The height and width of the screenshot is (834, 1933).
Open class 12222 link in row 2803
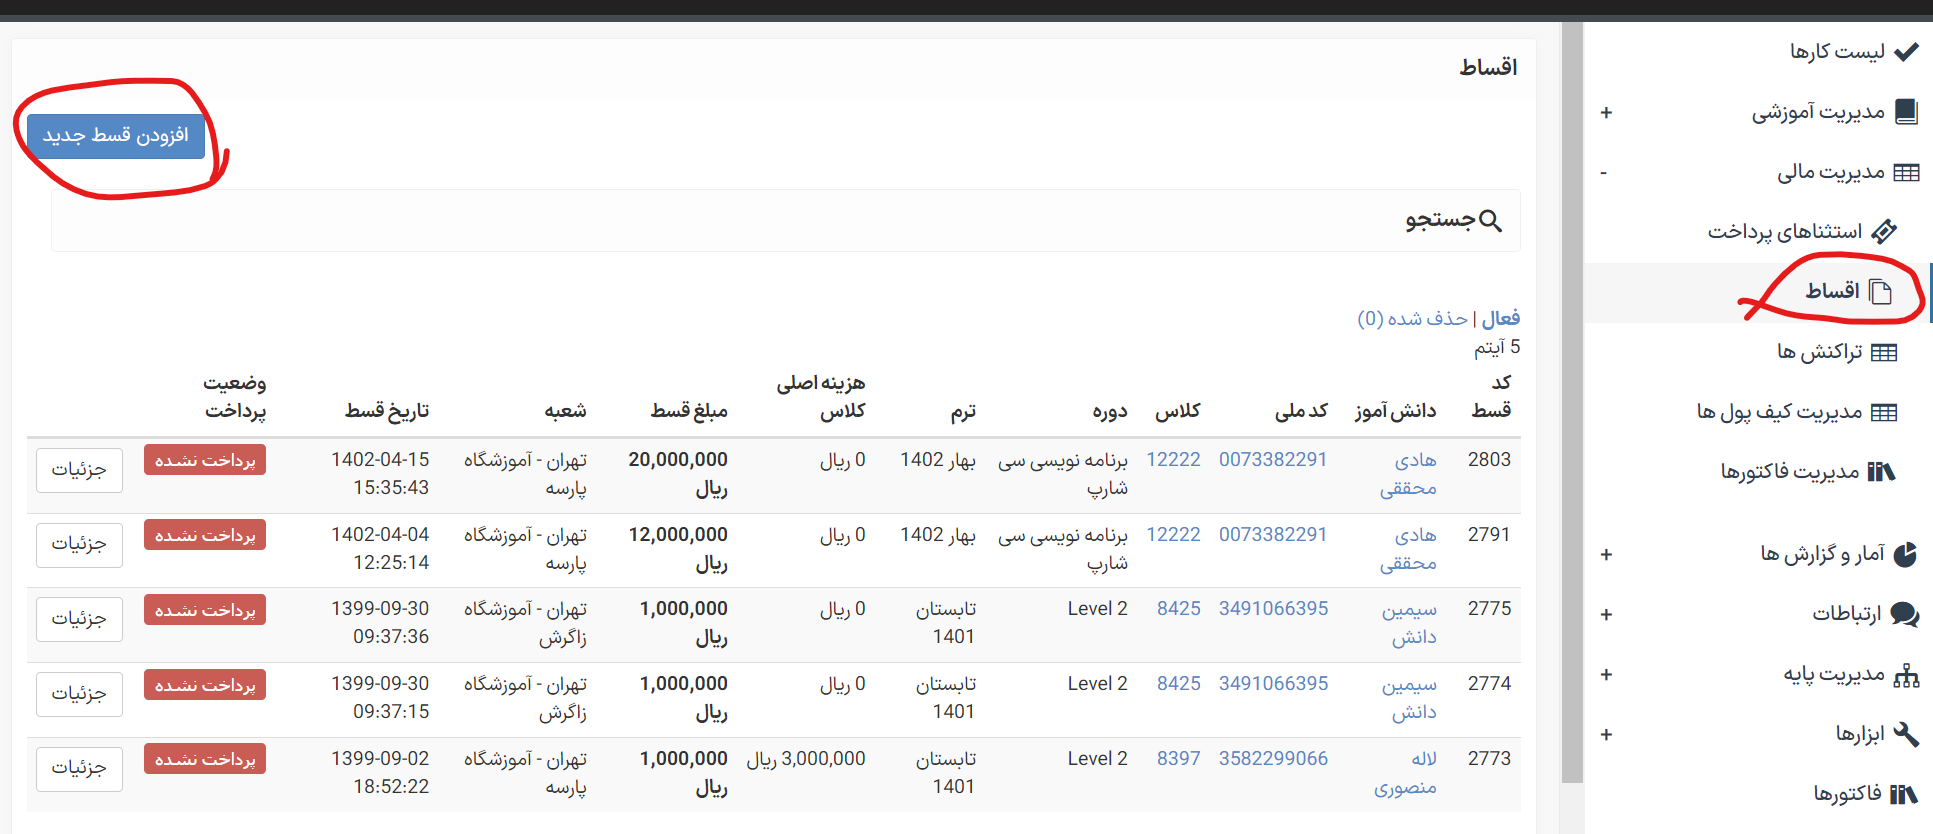pos(1173,460)
